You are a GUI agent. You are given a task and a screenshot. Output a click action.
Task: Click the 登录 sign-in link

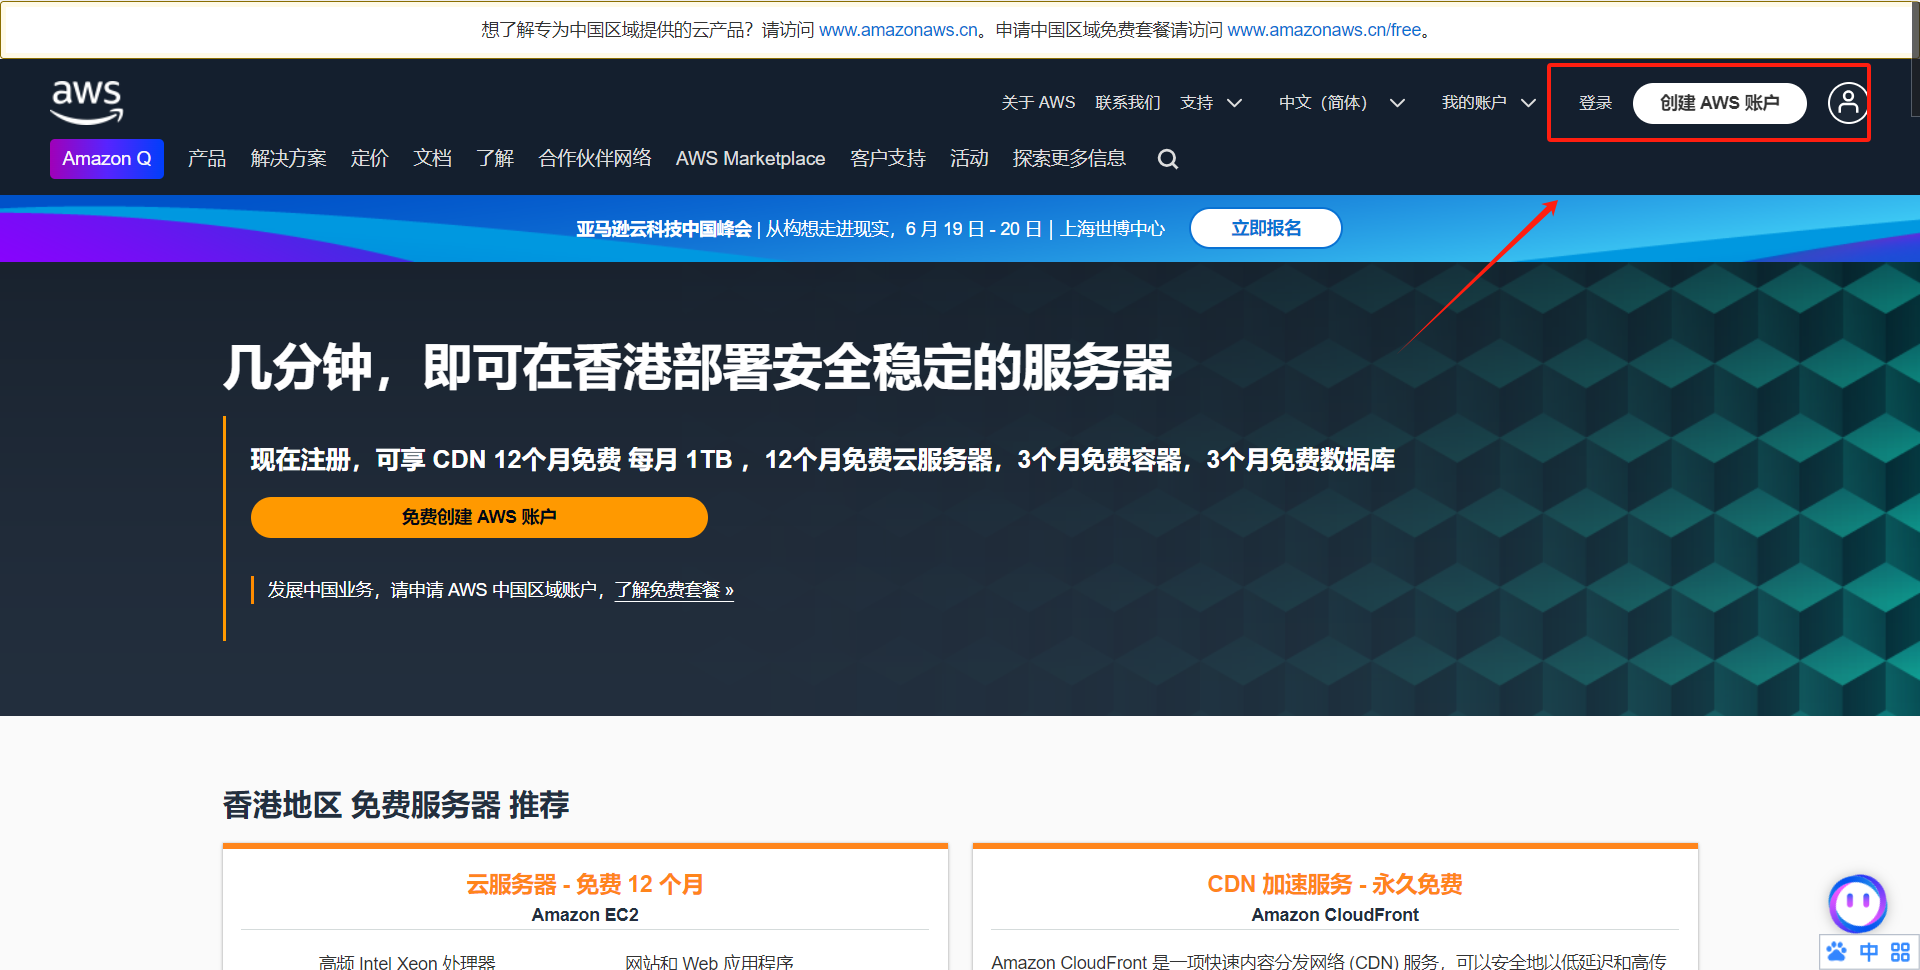[x=1595, y=103]
